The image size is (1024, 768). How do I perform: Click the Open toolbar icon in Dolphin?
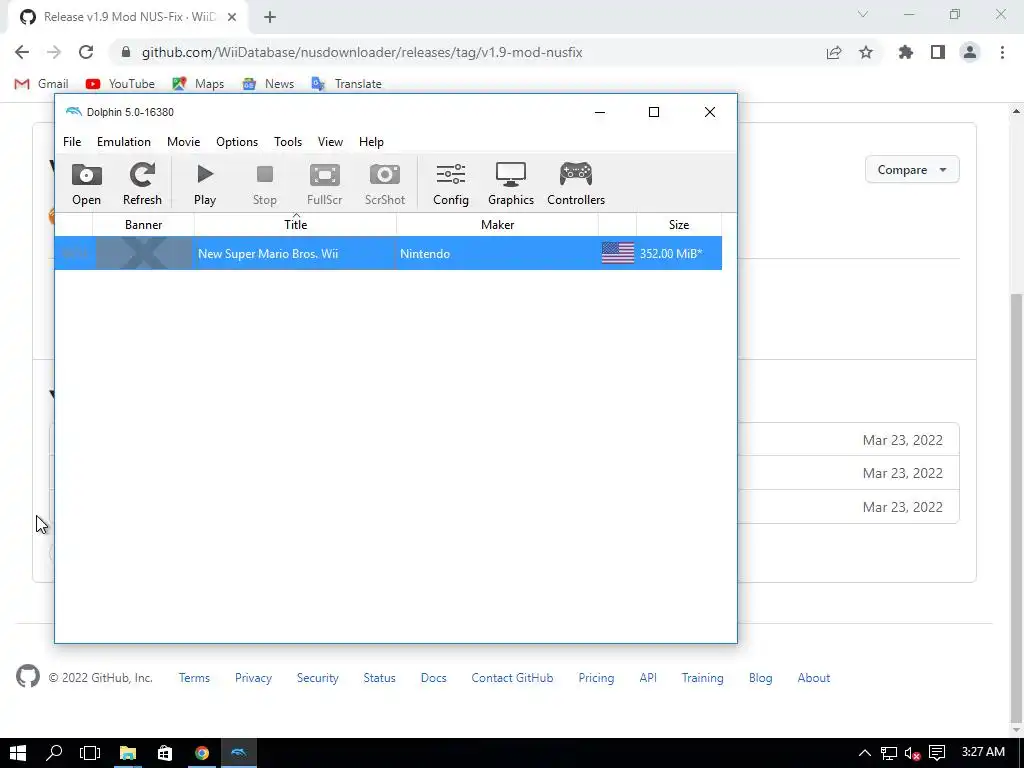pos(86,184)
